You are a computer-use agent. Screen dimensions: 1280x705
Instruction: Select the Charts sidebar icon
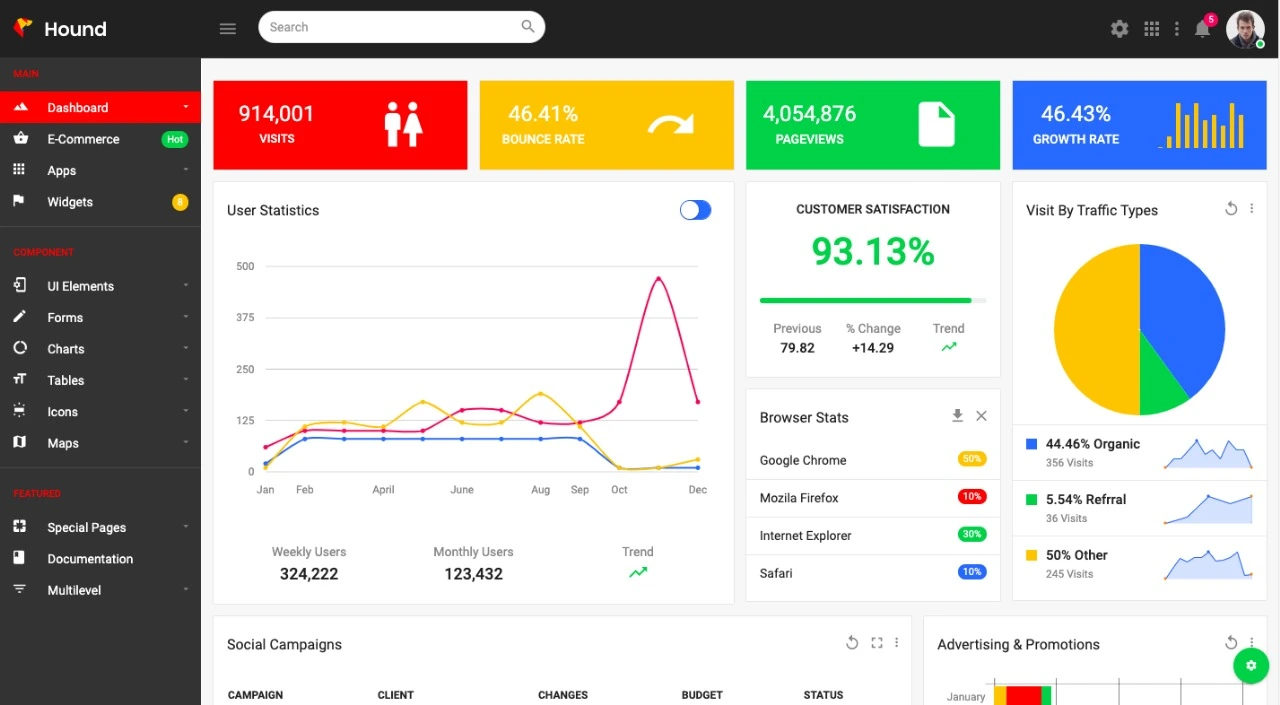[22, 349]
